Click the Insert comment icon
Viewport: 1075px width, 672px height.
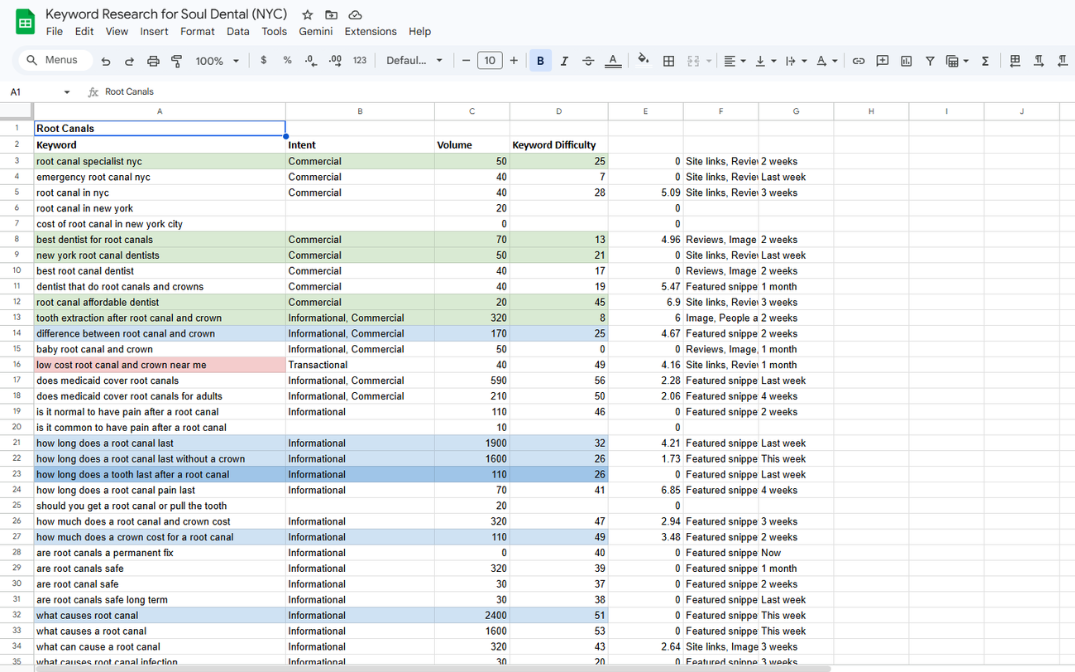click(882, 61)
